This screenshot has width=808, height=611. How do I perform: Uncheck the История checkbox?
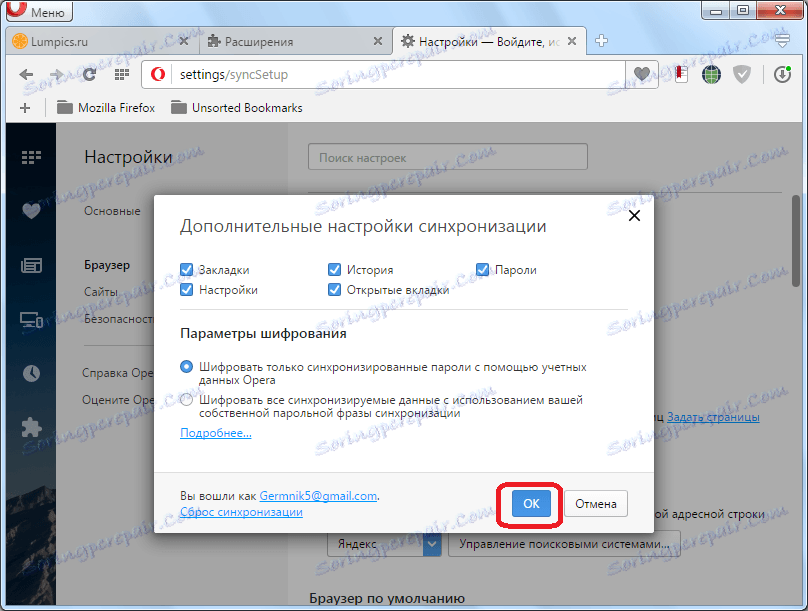(334, 269)
